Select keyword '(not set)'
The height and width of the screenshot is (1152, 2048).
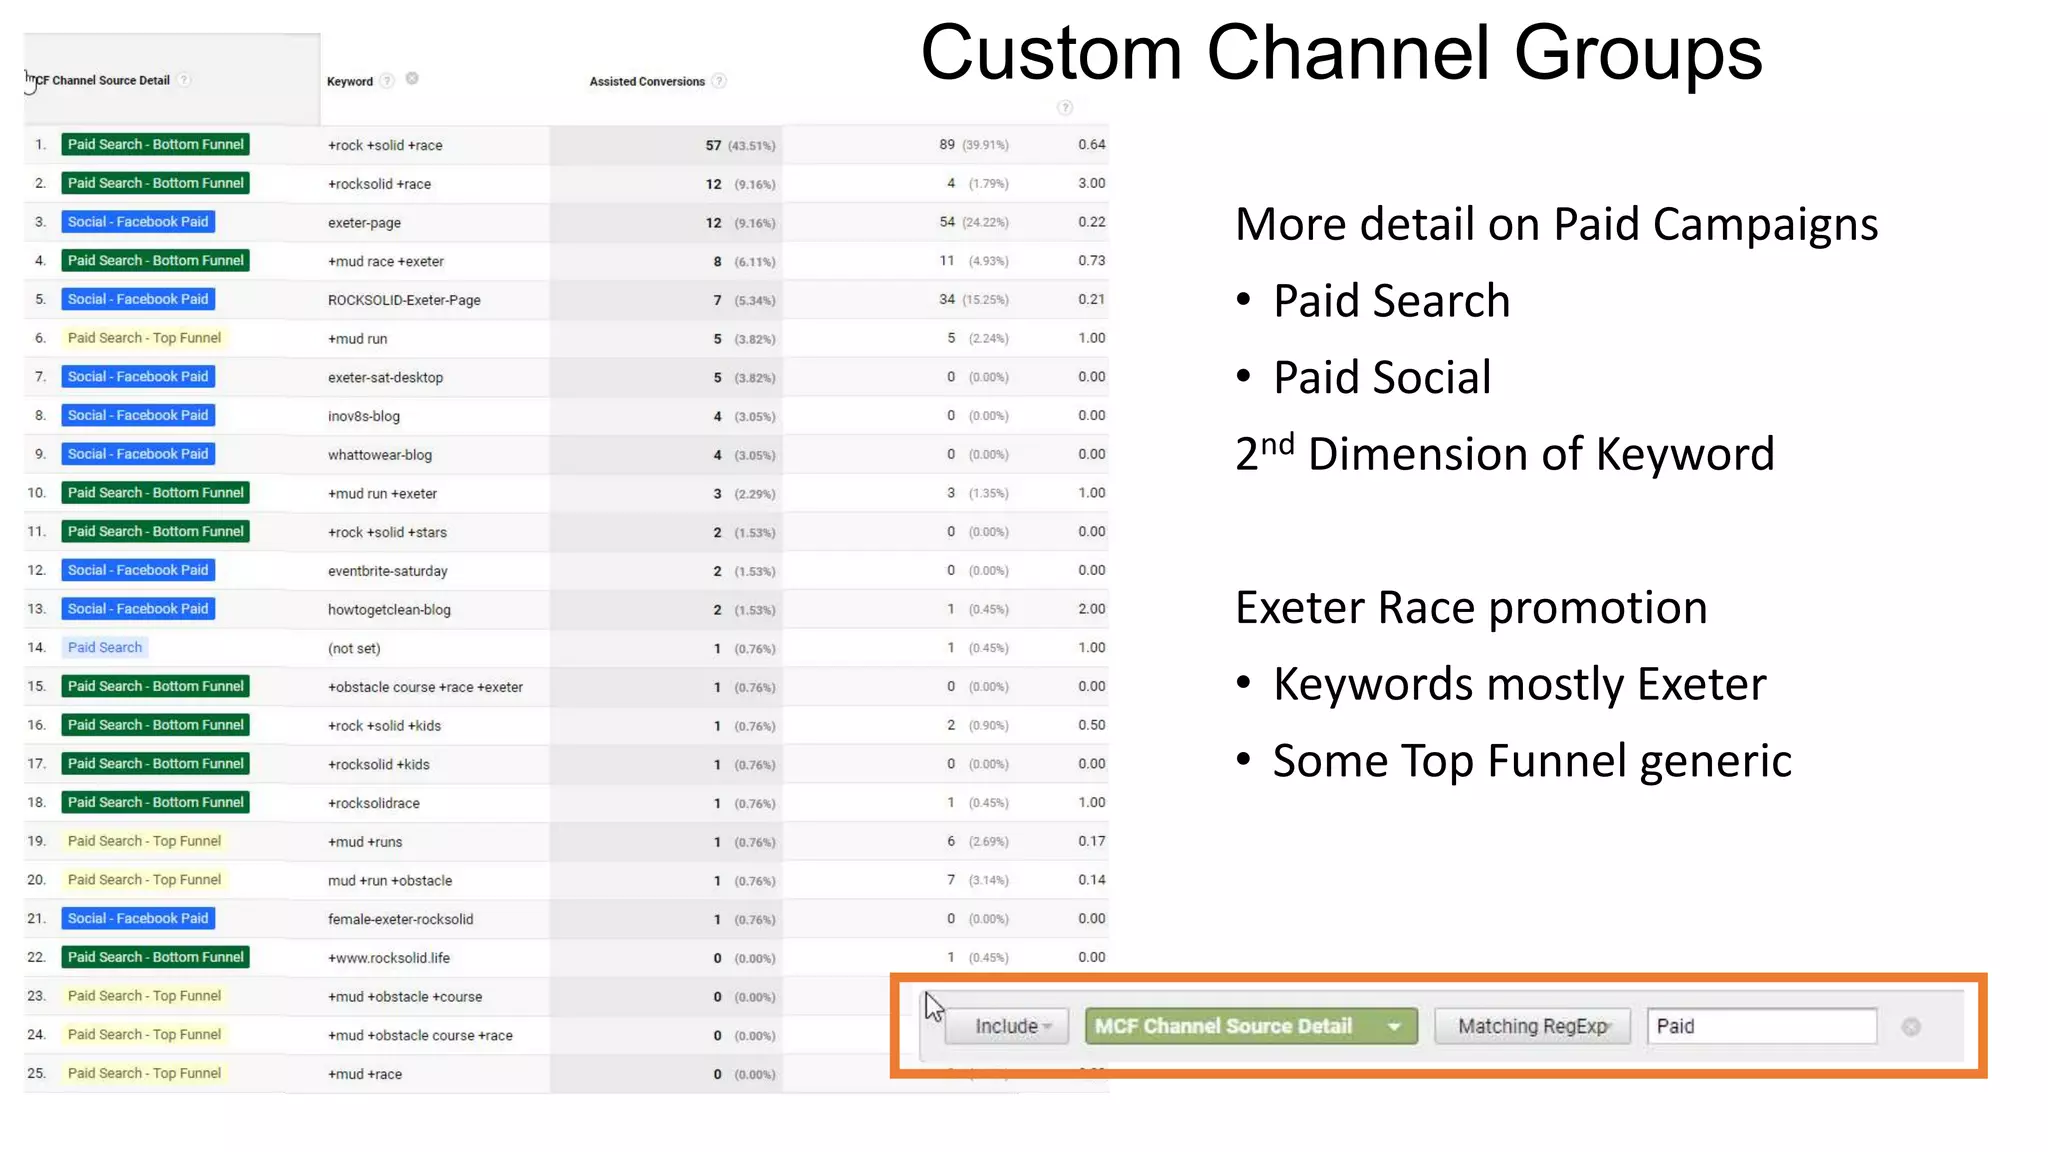[x=354, y=649]
